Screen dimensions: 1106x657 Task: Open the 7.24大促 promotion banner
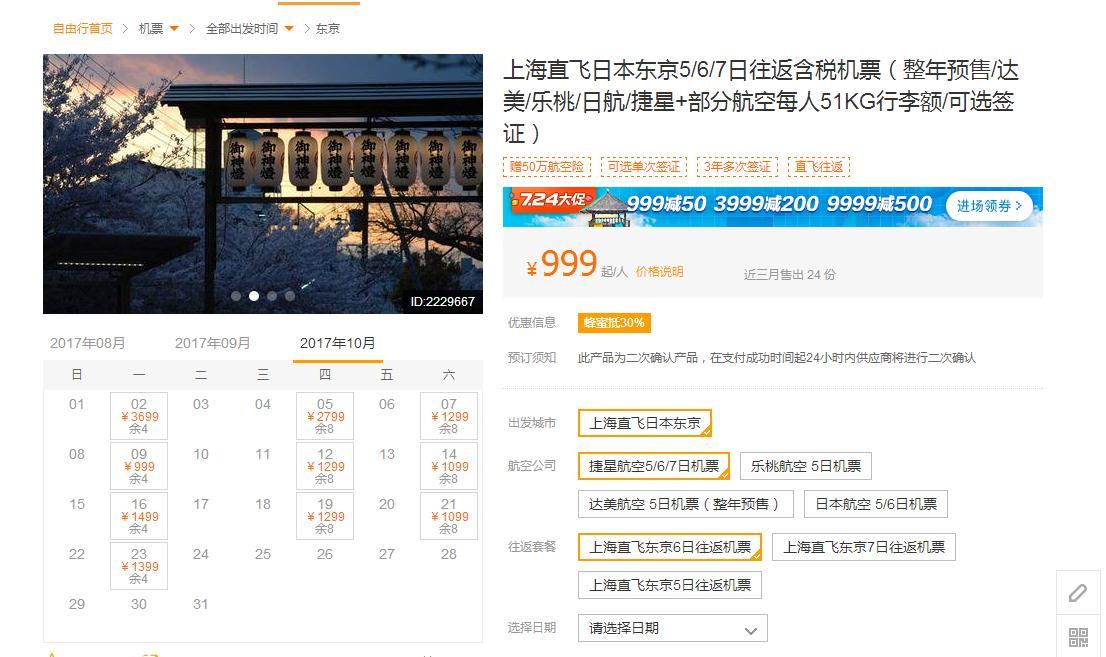[x=772, y=207]
